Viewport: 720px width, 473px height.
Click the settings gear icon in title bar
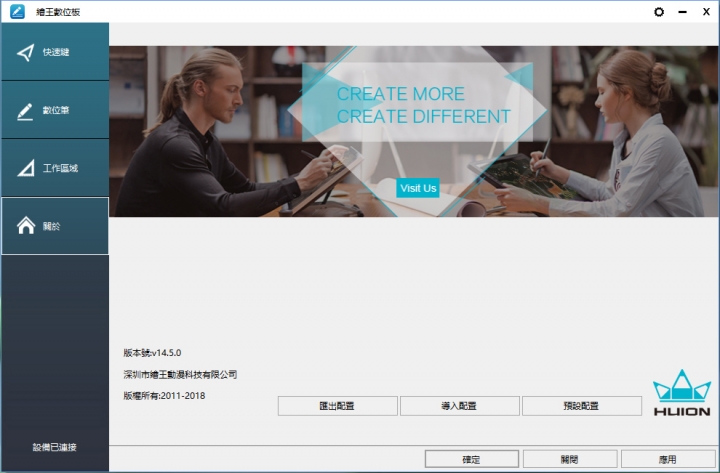pos(659,12)
